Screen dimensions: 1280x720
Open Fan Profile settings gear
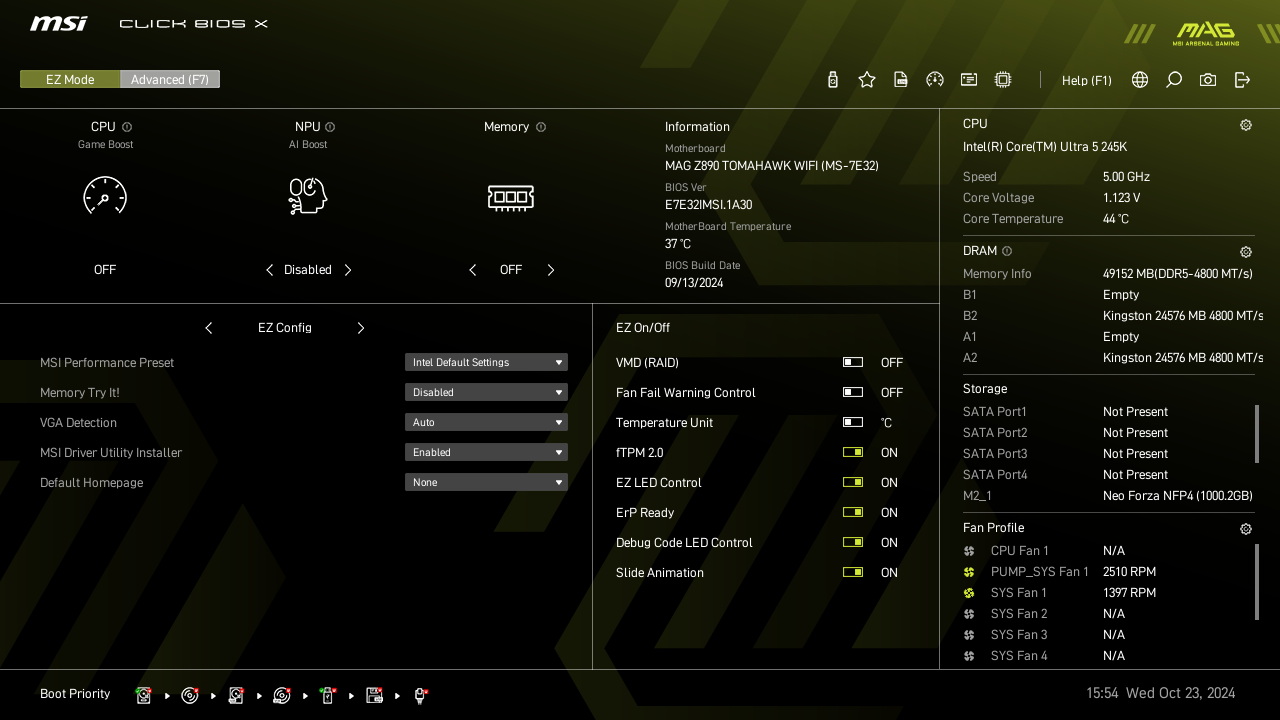tap(1246, 529)
